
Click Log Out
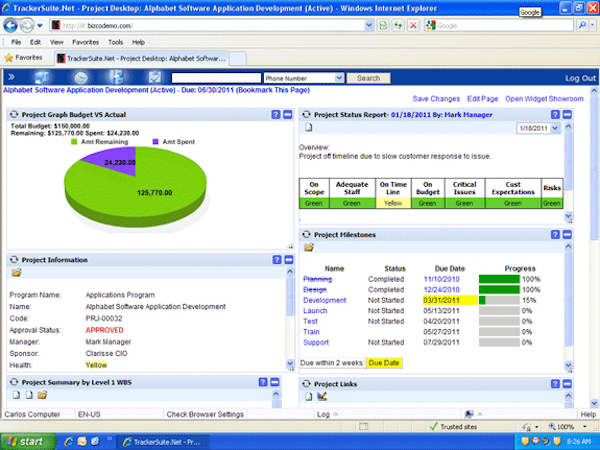580,78
